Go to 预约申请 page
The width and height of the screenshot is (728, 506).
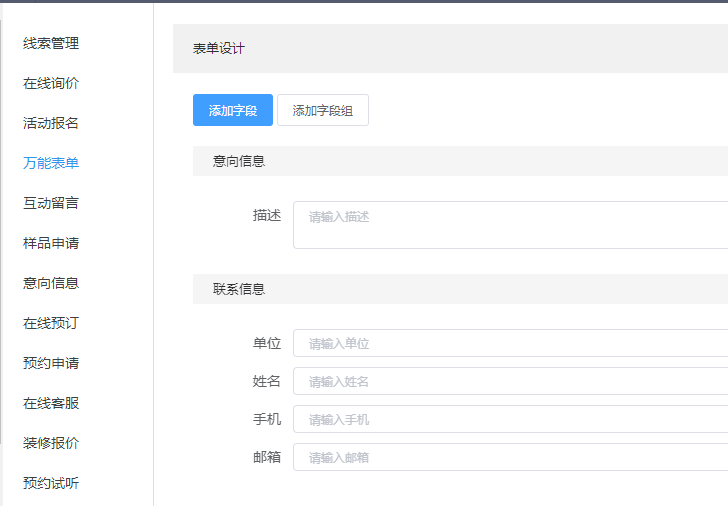(51, 363)
